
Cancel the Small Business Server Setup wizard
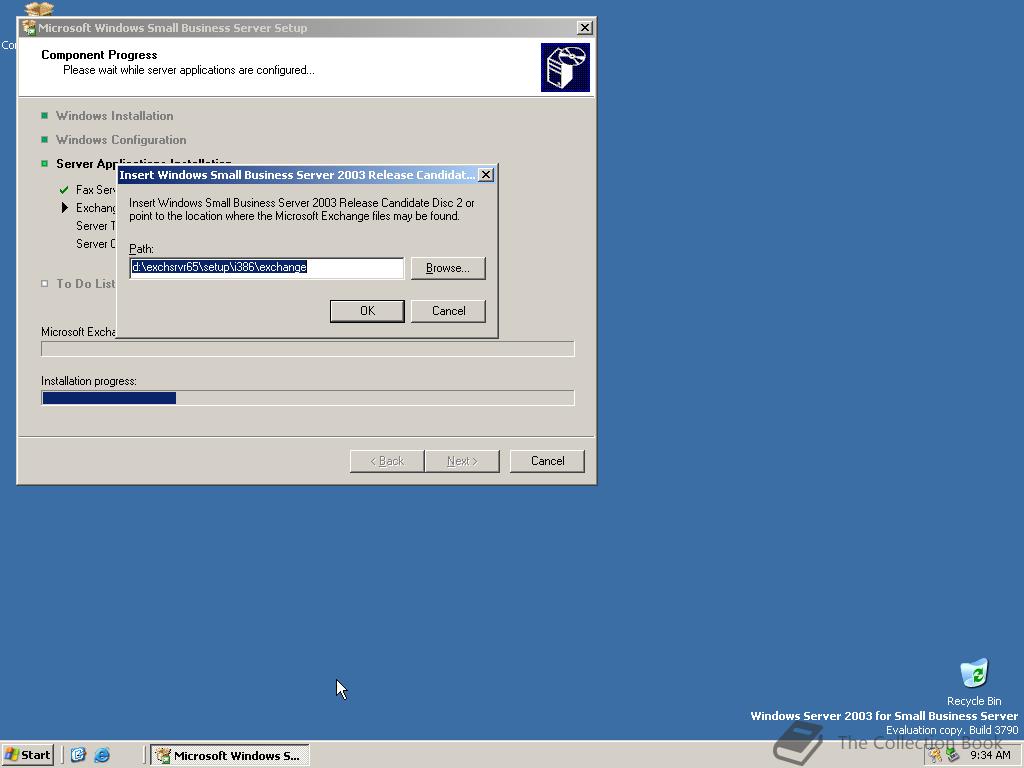547,461
